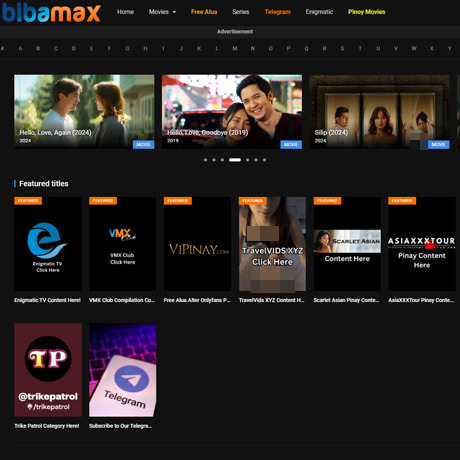The image size is (460, 460).
Task: Filter titles by letter D
Action: pos(74,49)
